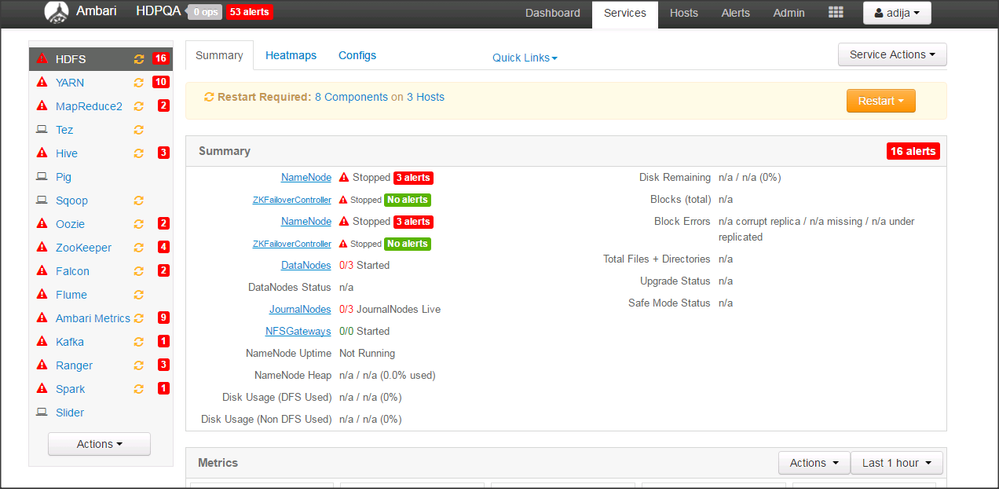Open the first ZKFailoverController link
The image size is (999, 489).
[292, 200]
